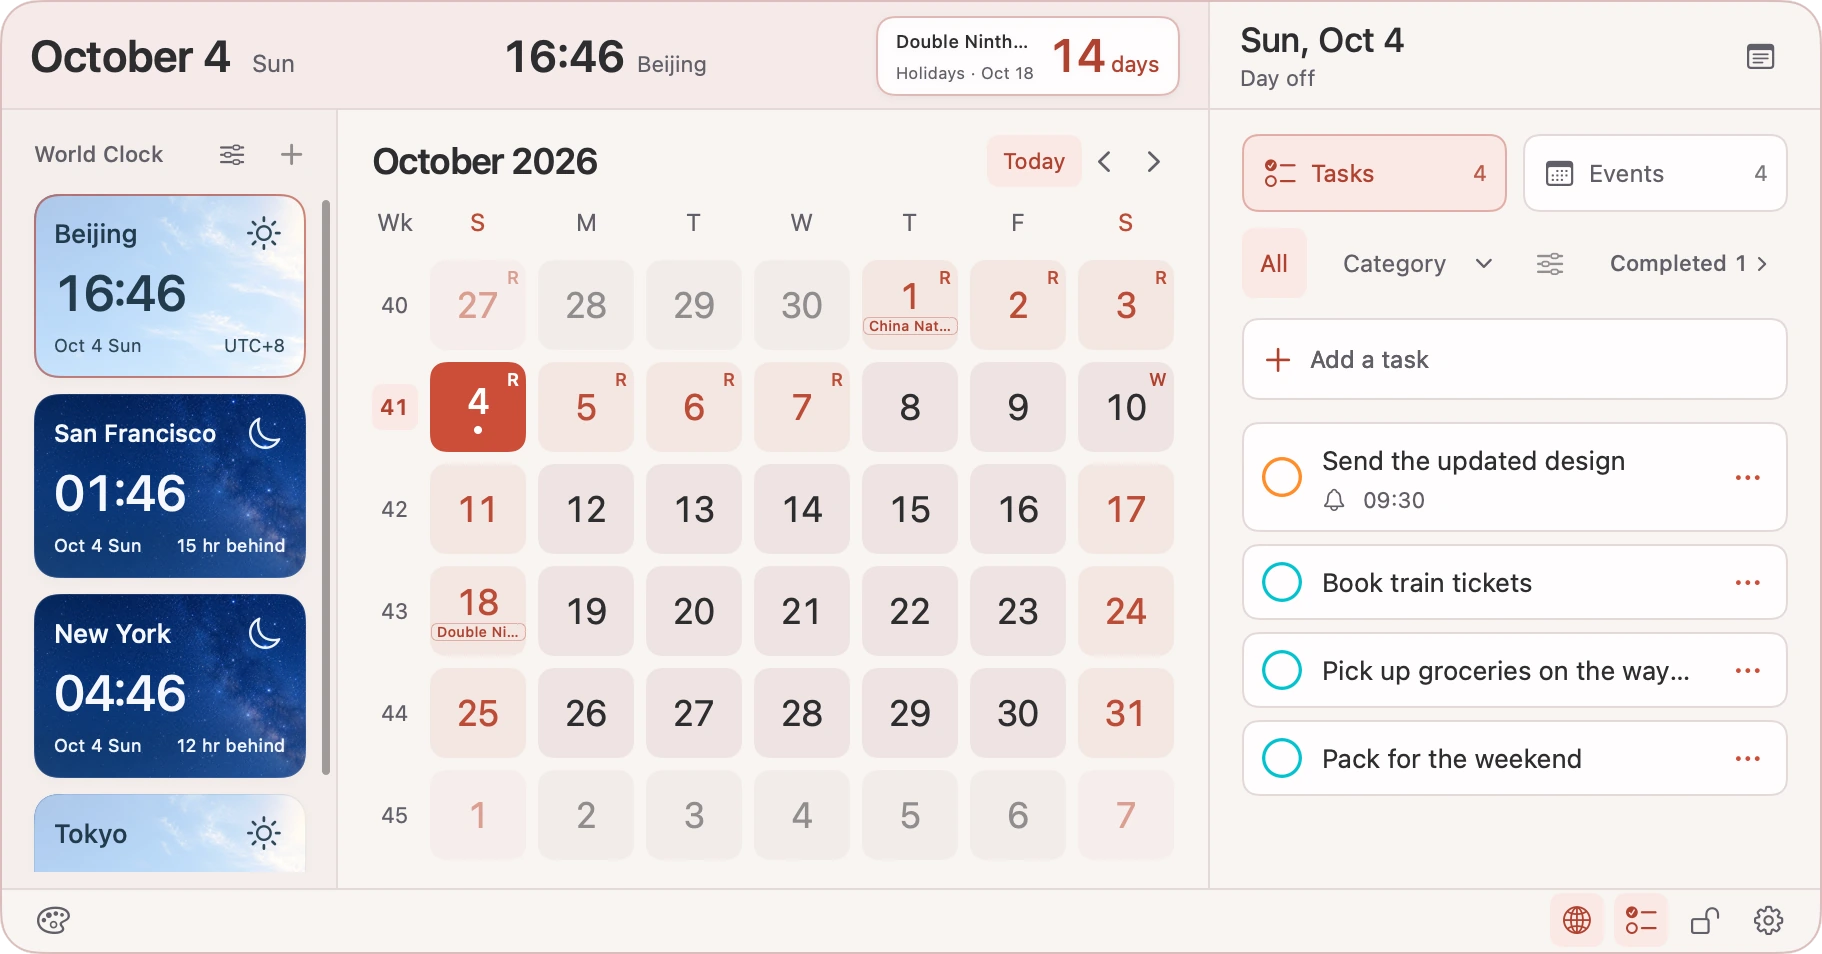Click the unlock icon in bottom bar
The image size is (1822, 954).
(1705, 920)
